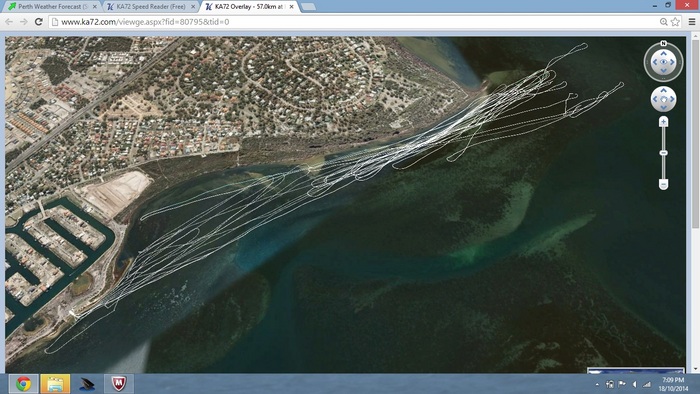The height and width of the screenshot is (394, 700).
Task: Zoom in with the plus button
Action: click(663, 122)
